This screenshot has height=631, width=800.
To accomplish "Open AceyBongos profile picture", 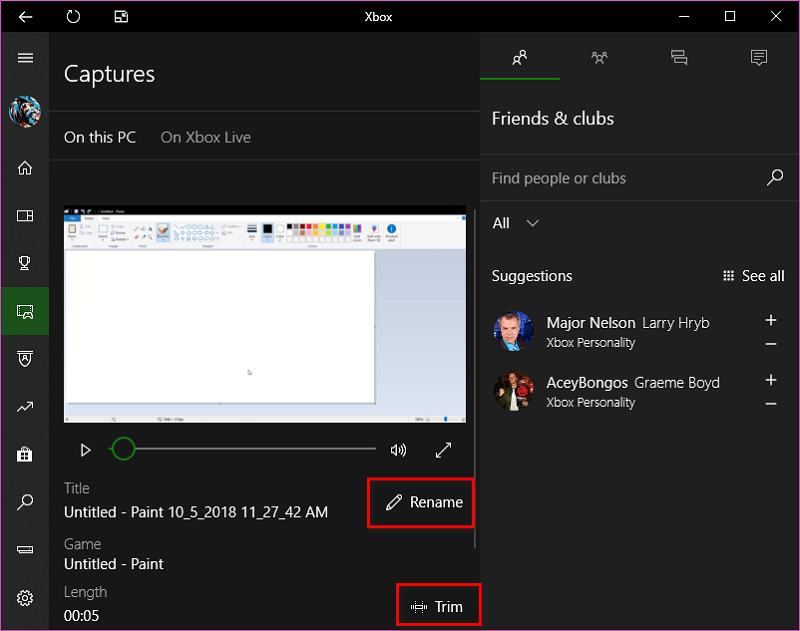I will coord(513,391).
